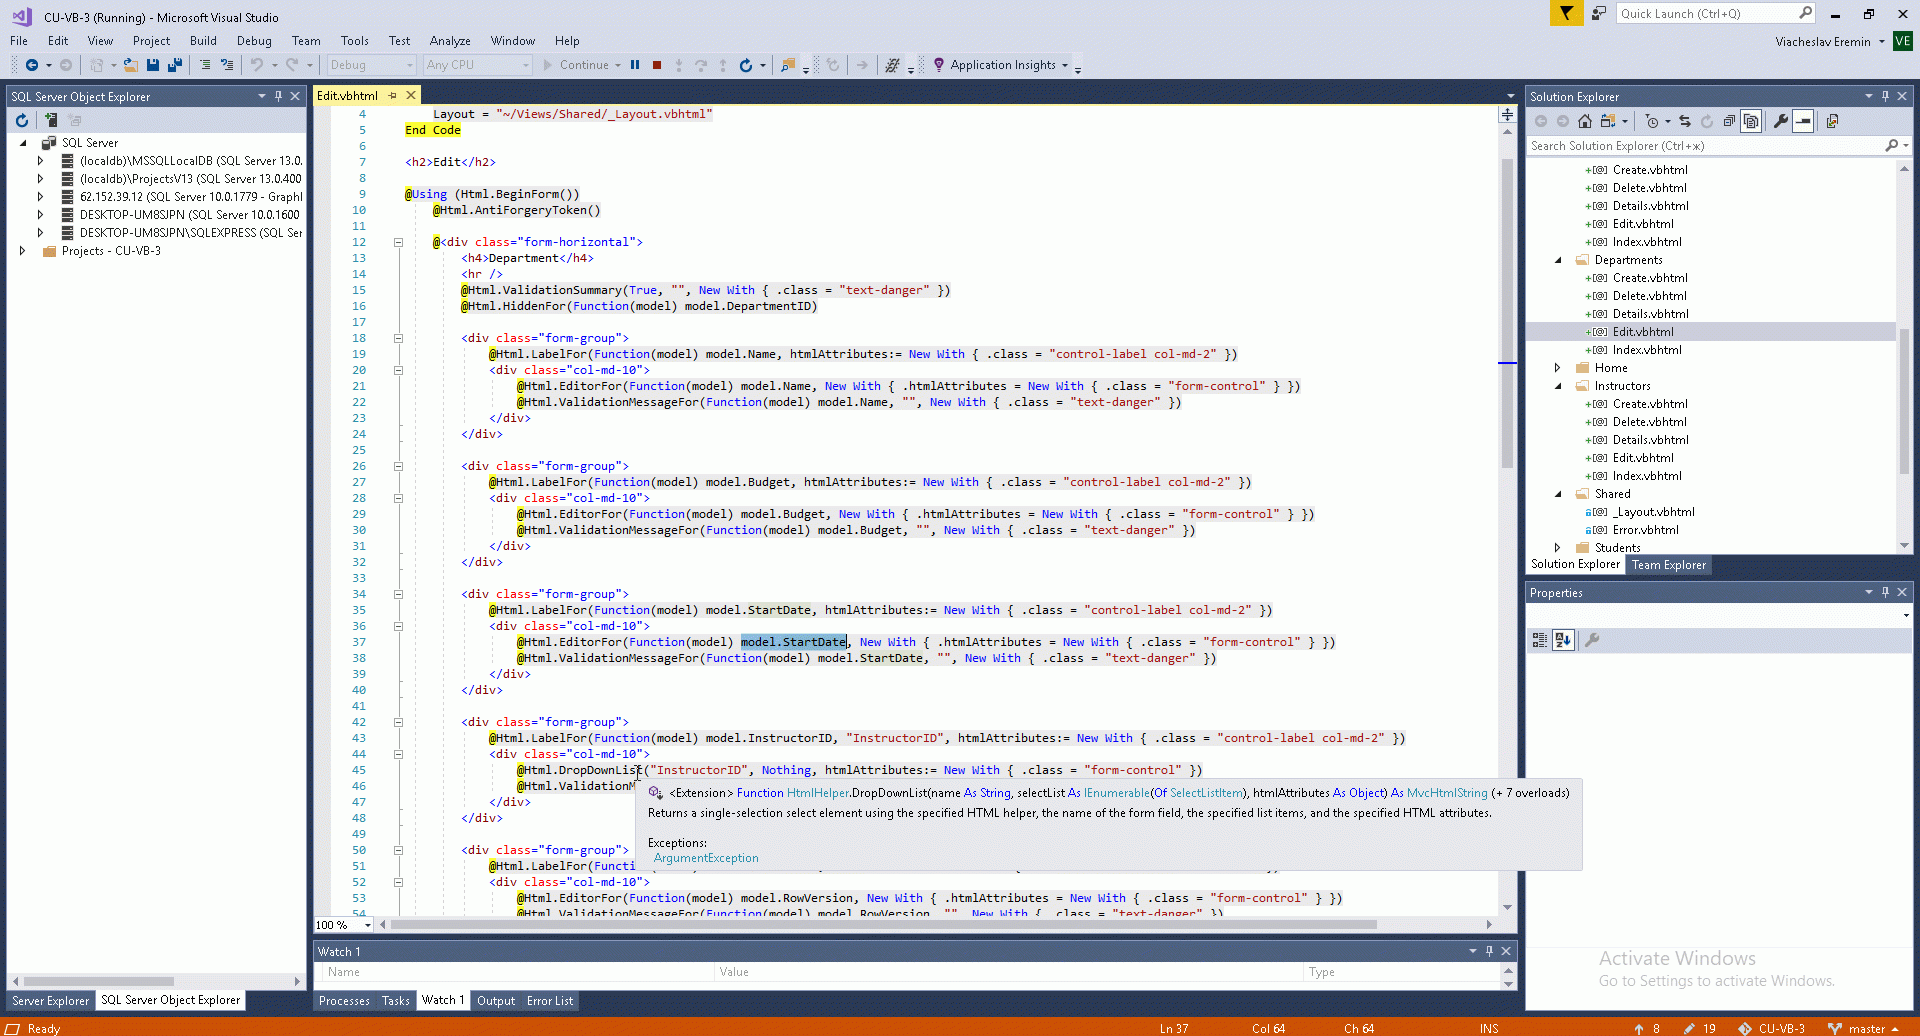Viewport: 1920px width, 1036px height.
Task: Open the editor zoom 100 % dropdown
Action: 344,925
